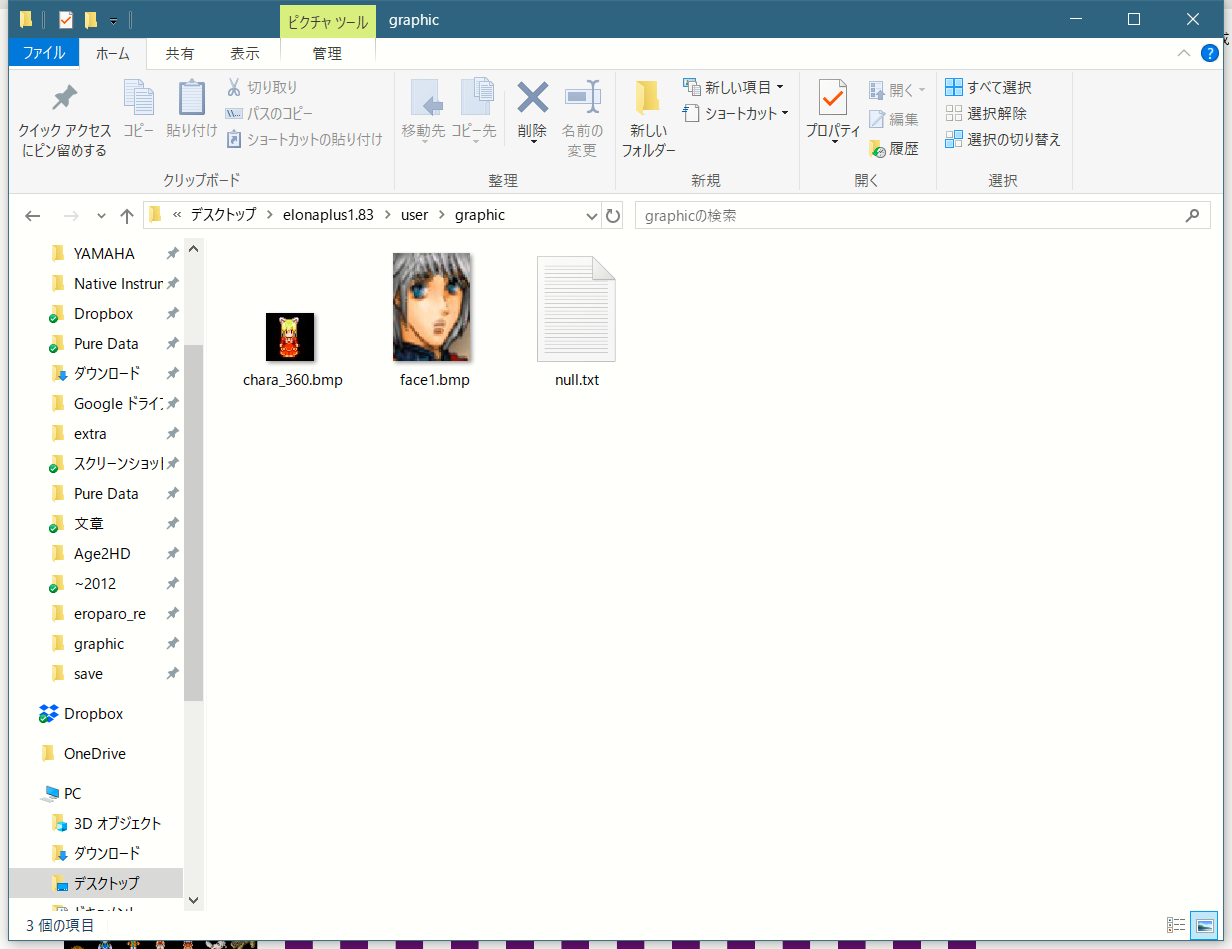
Task: Open the blue Help question mark
Action: [x=1209, y=53]
